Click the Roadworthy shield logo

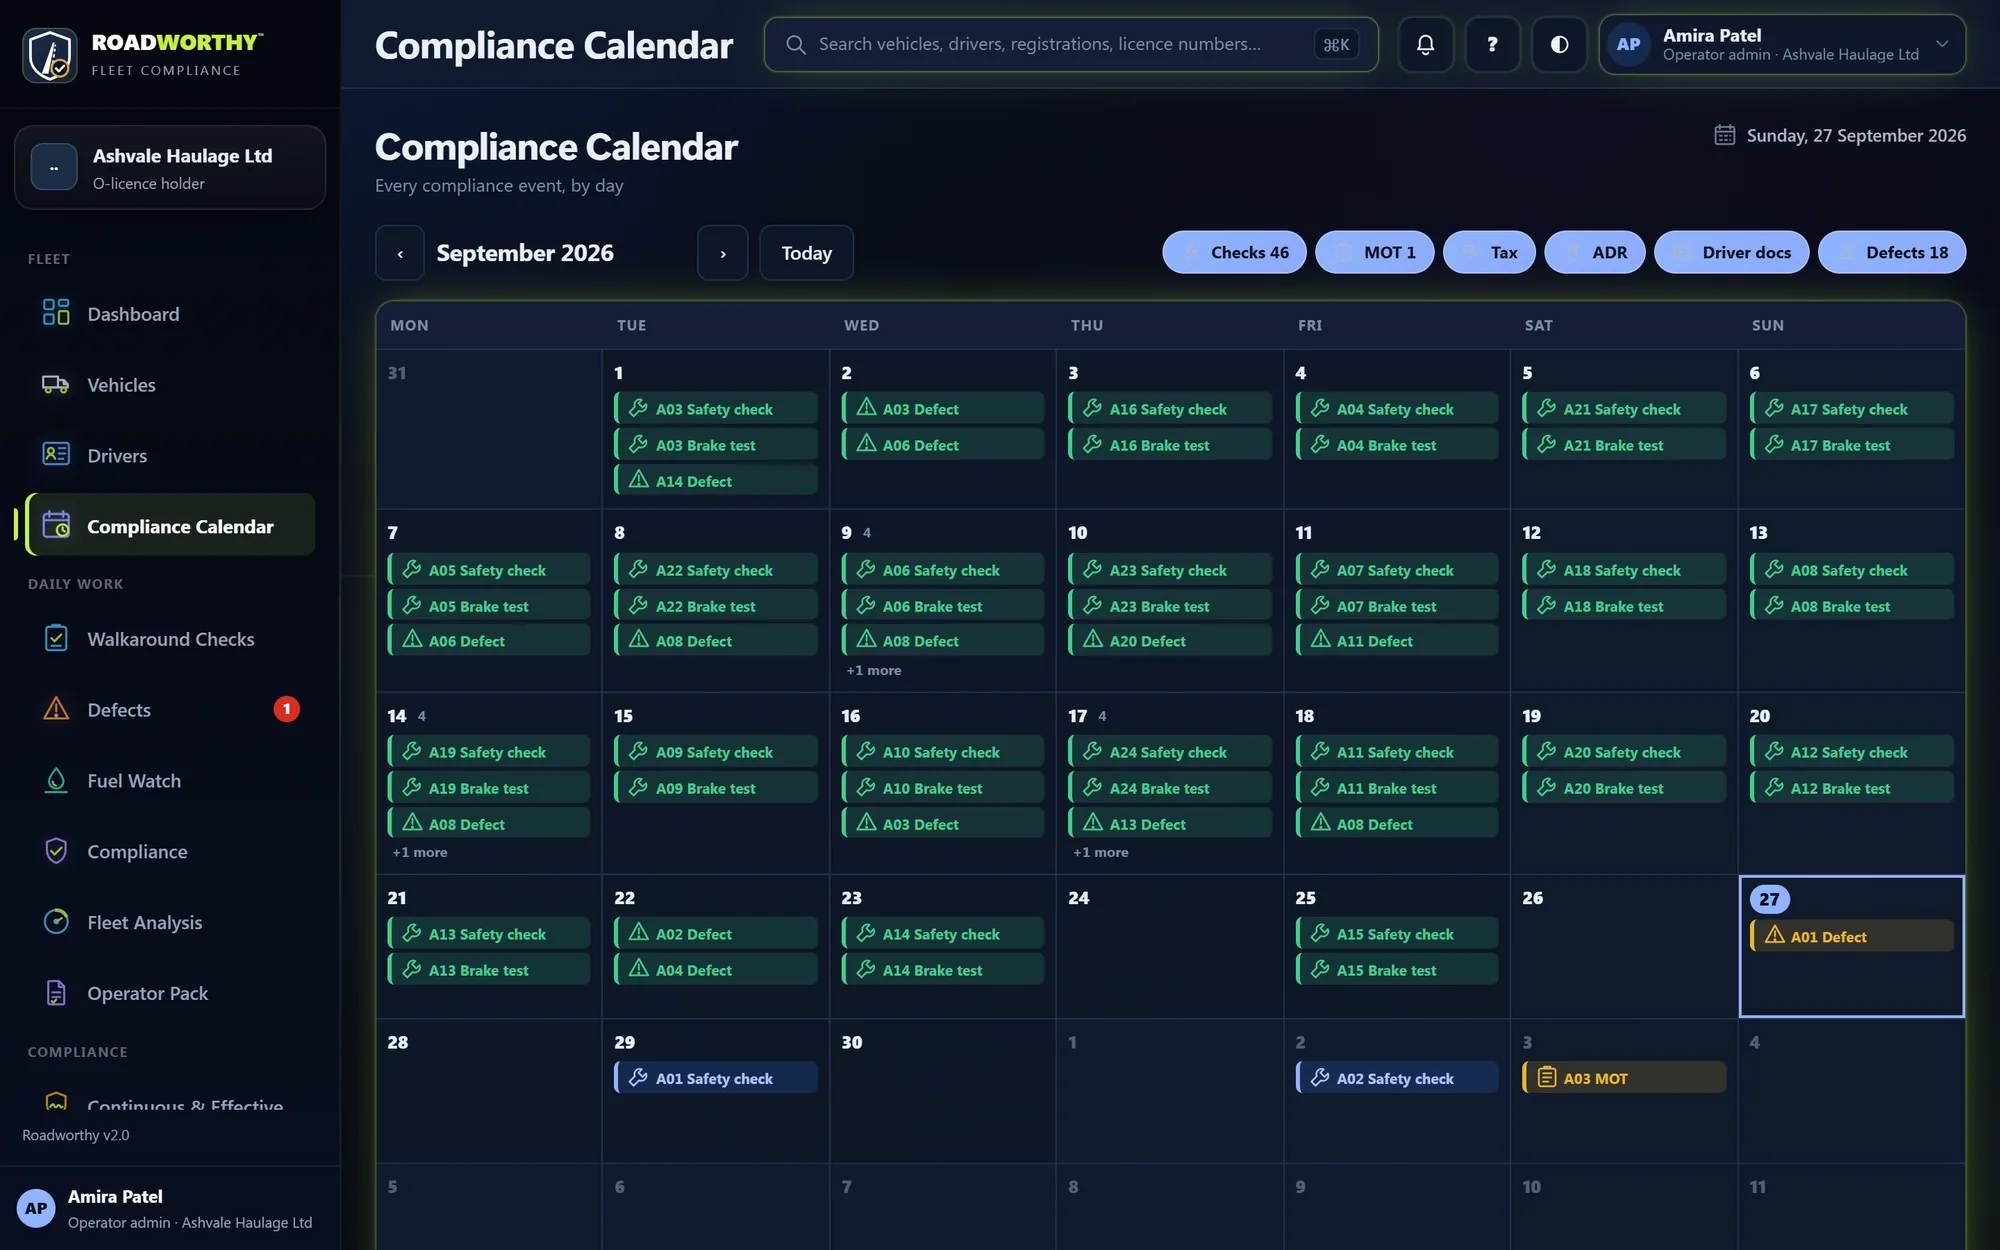pyautogui.click(x=50, y=55)
